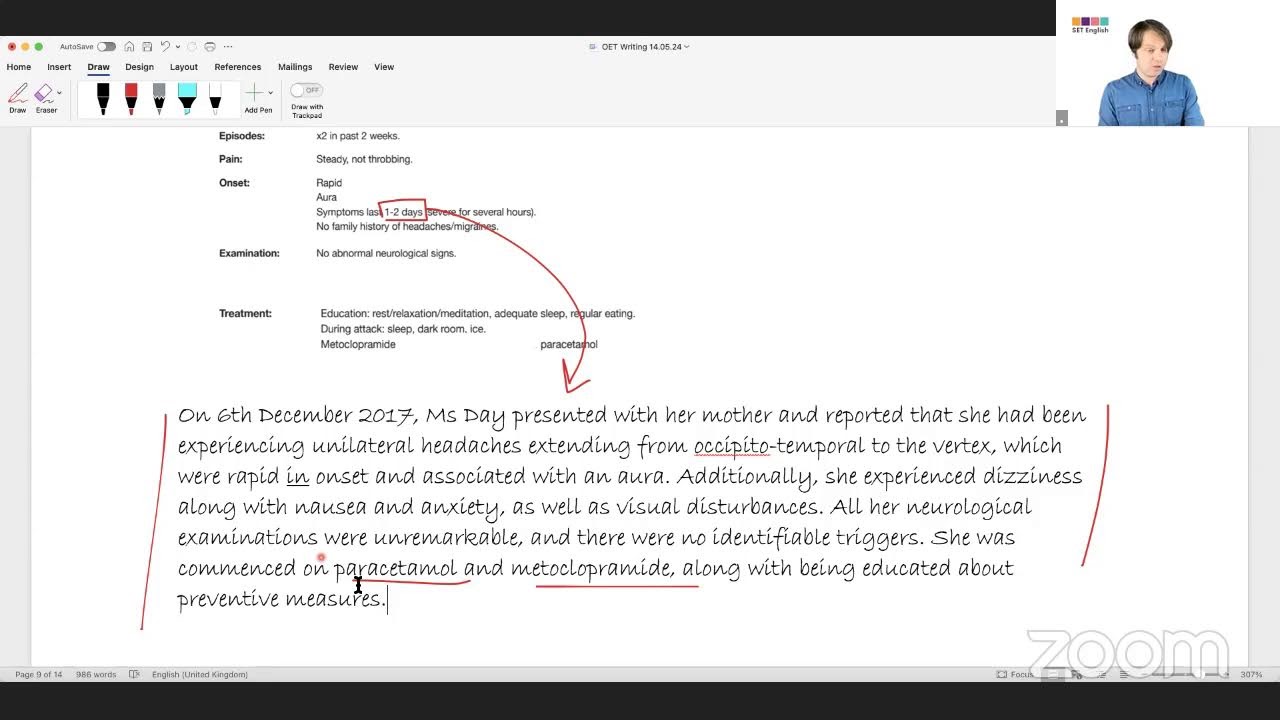Click the proofing book icon in status bar
The image size is (1280, 720).
[135, 675]
